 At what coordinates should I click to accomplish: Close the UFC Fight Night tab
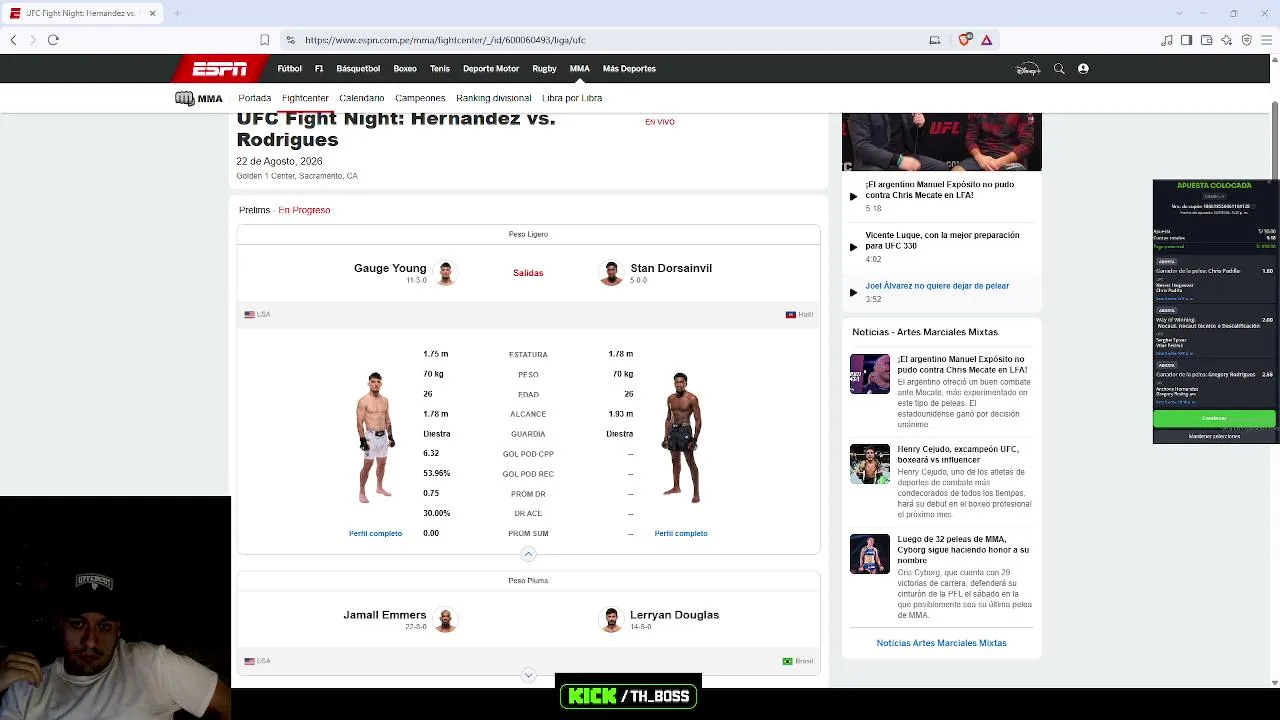pos(153,13)
